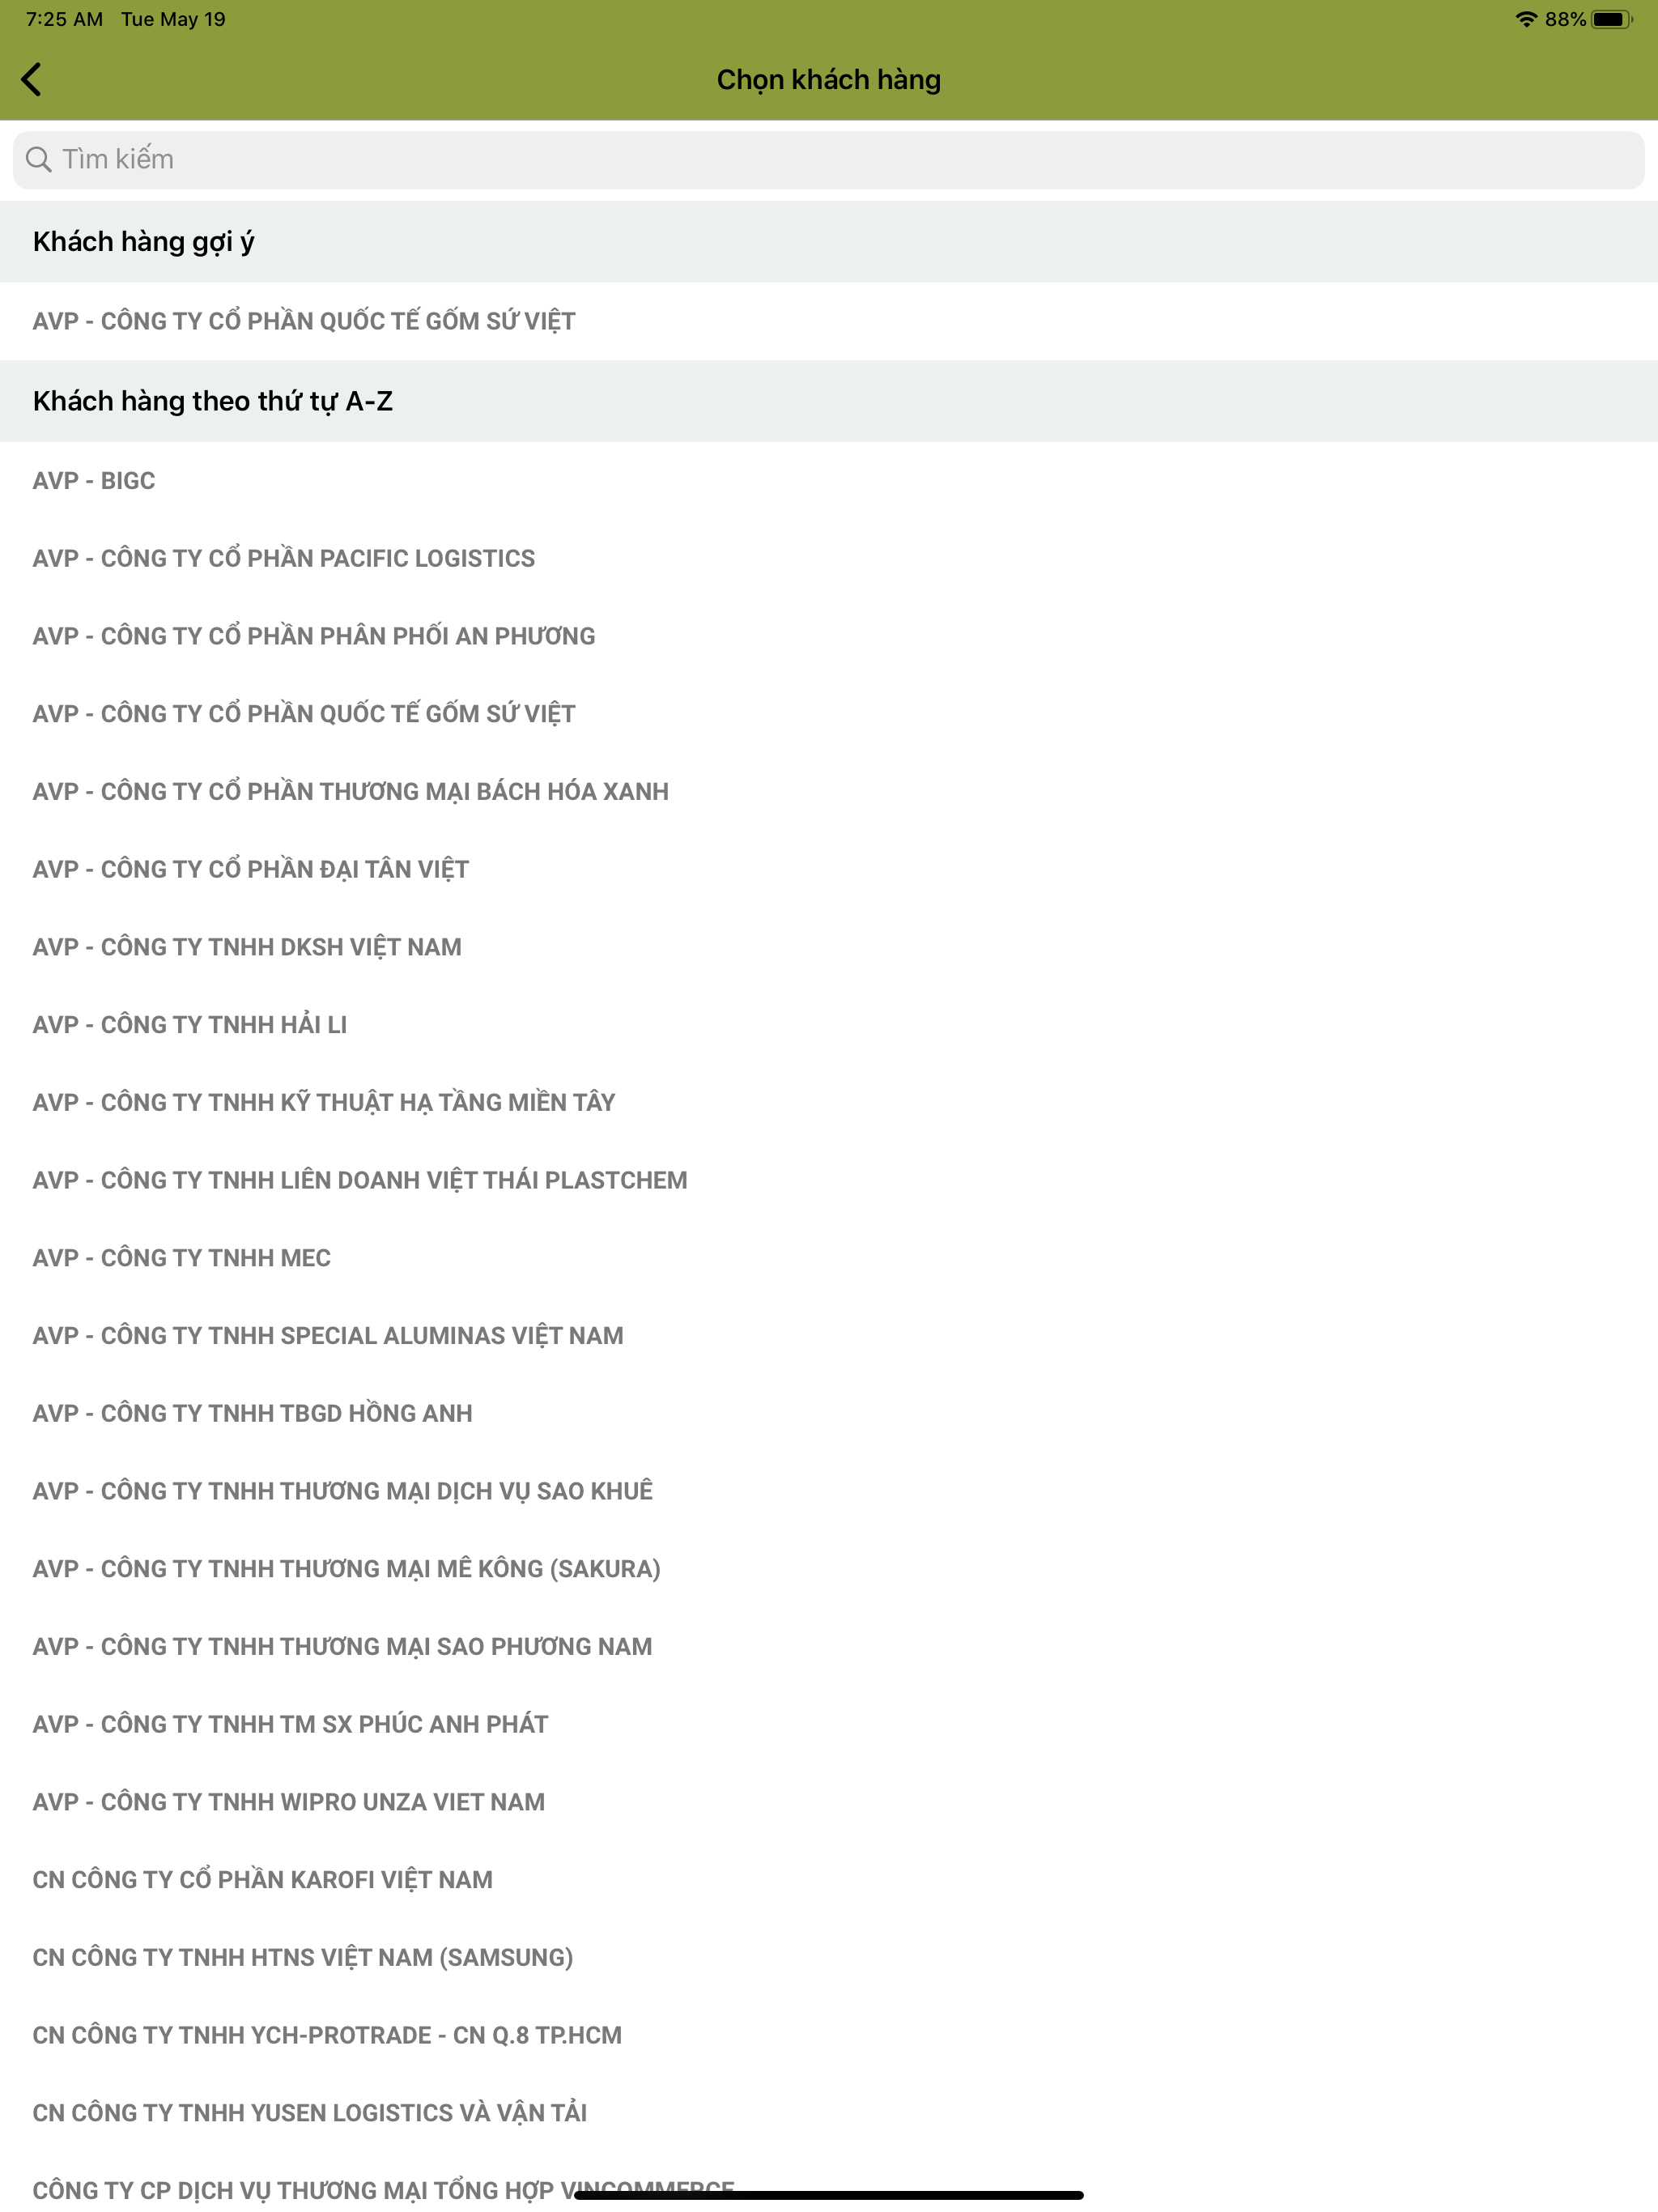Select AVP - CÔNG TY TNHH HẢI LI
Screen dimensions: 1658x2212
(829, 1025)
